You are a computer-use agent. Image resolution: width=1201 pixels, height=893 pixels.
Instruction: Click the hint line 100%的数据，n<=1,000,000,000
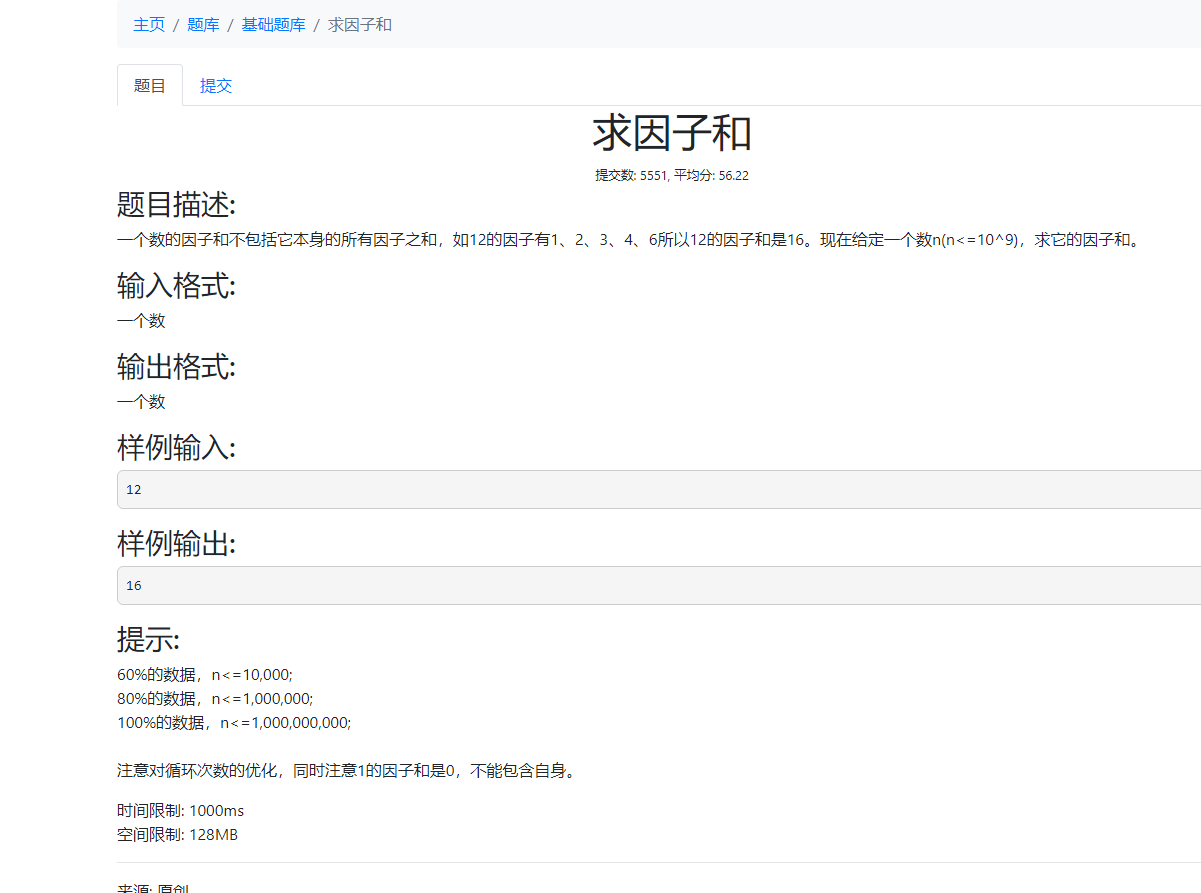click(234, 722)
